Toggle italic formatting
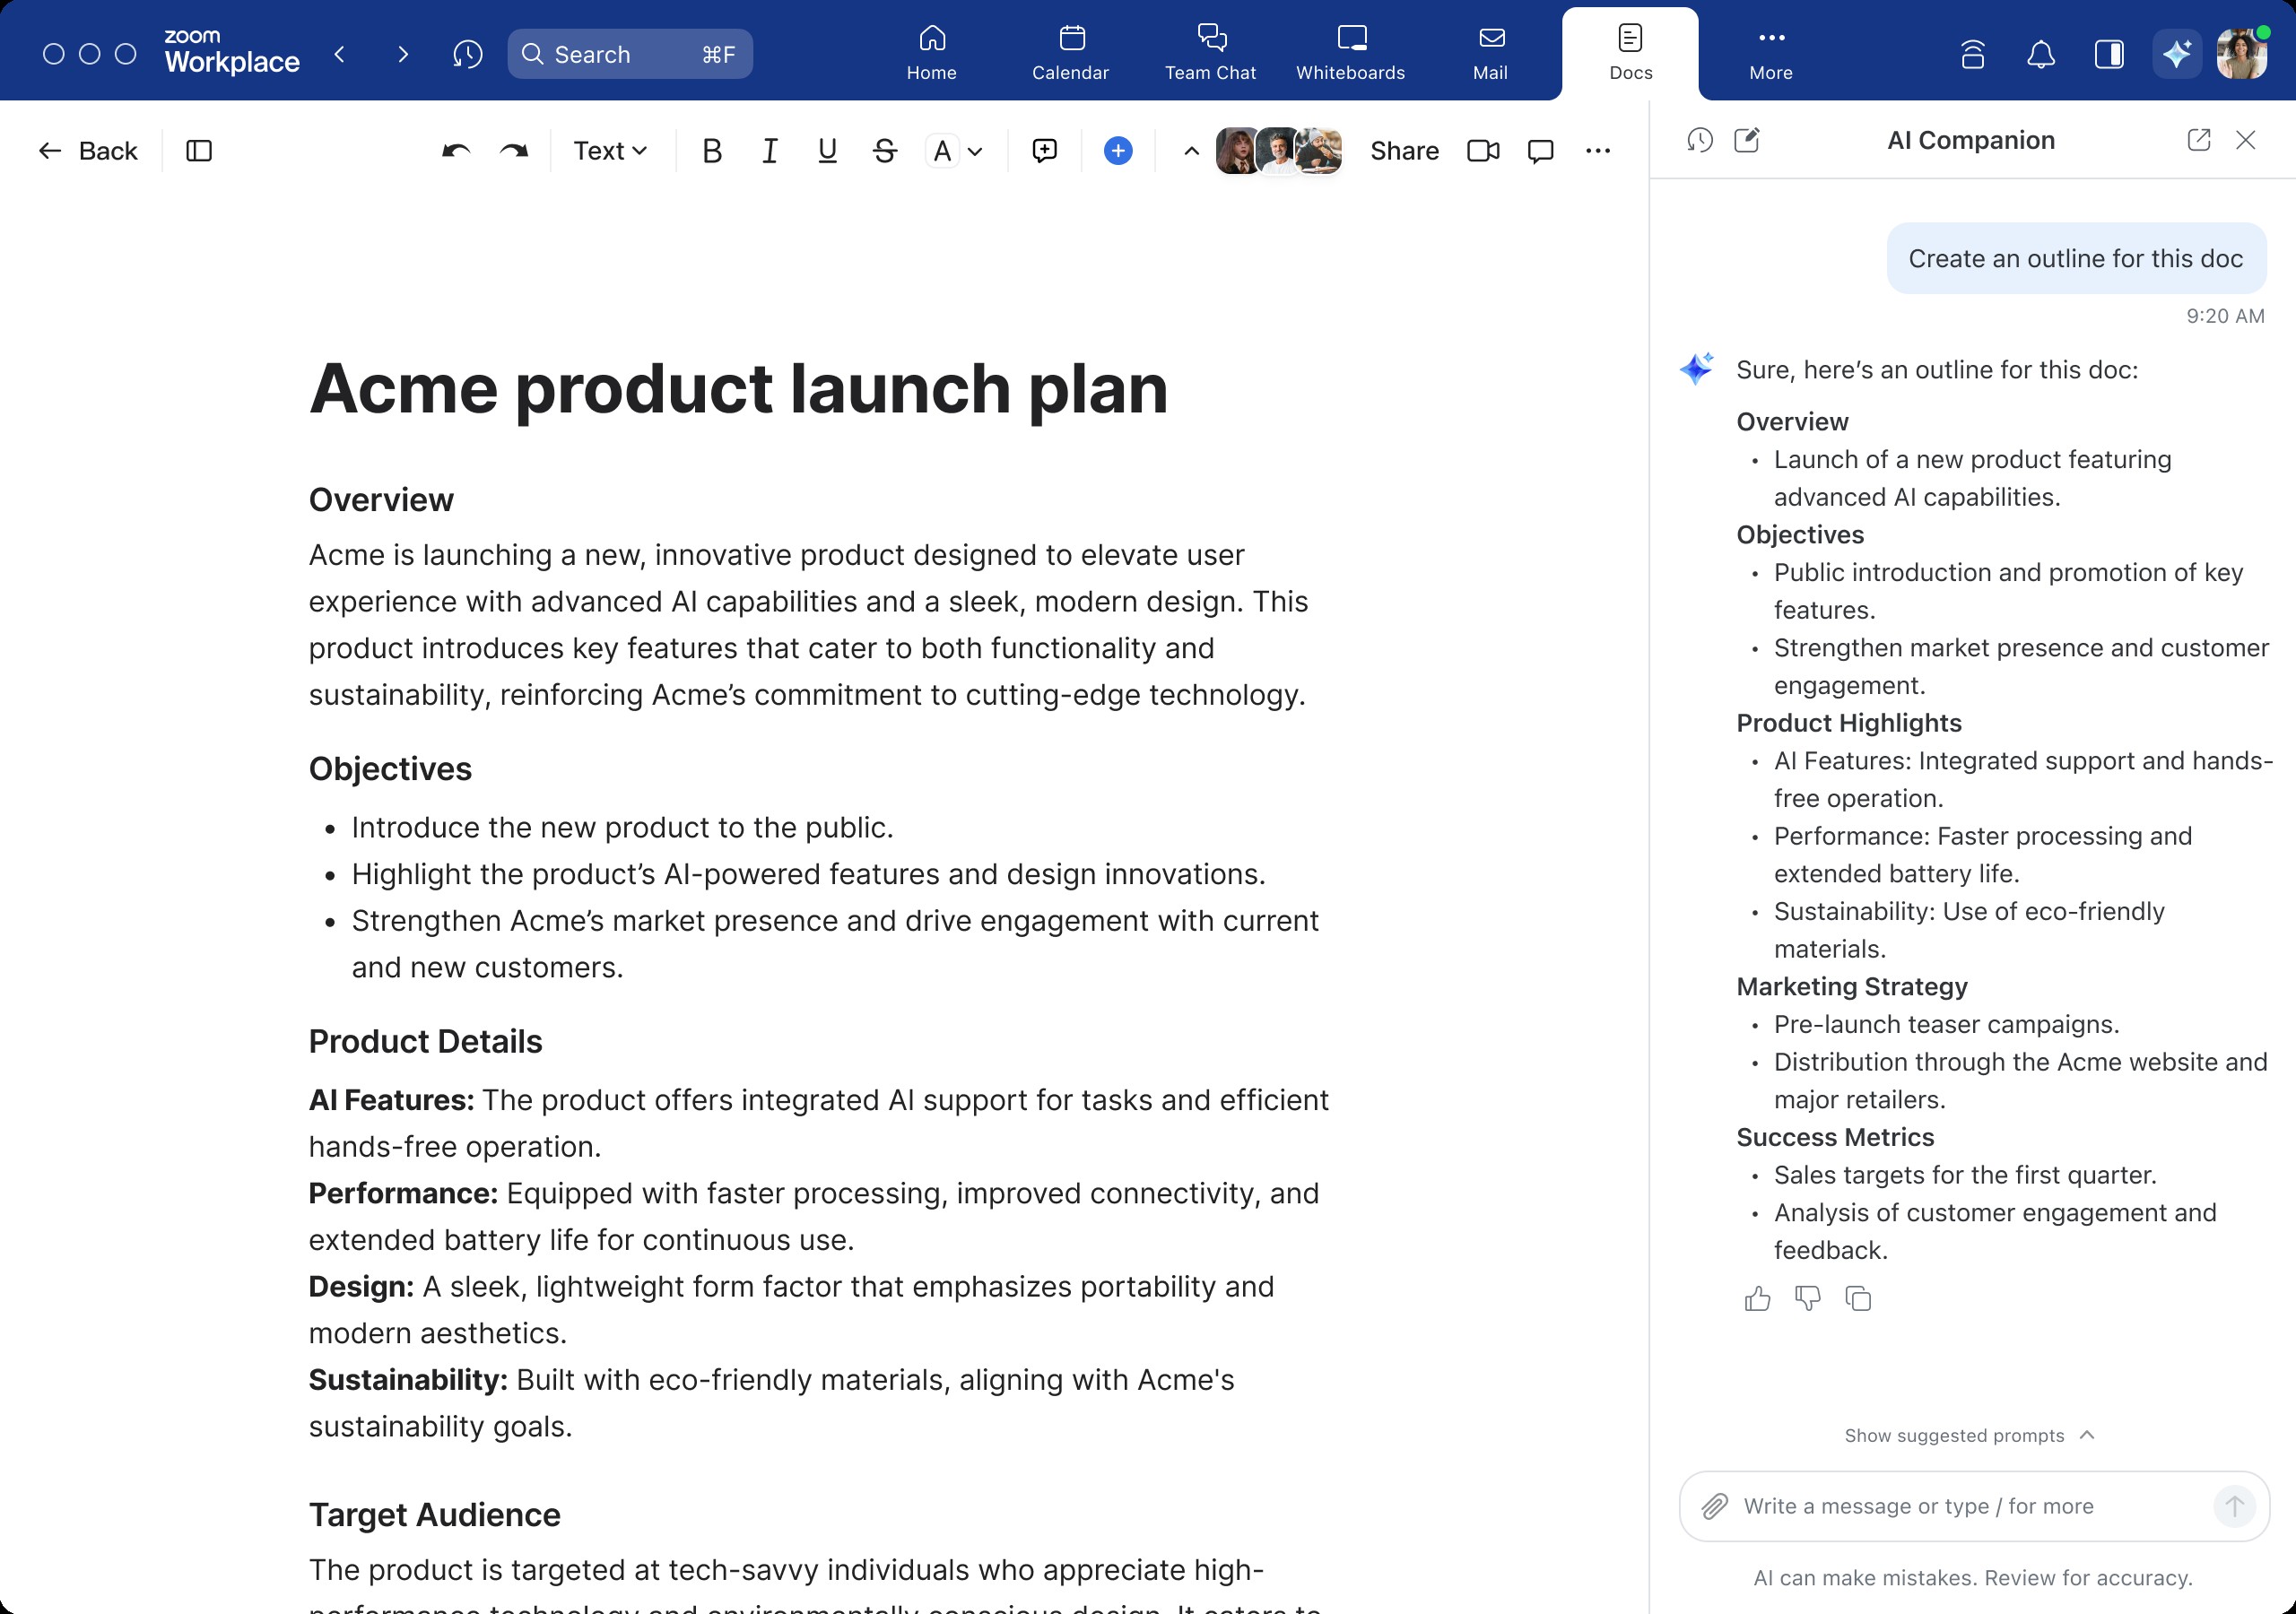This screenshot has width=2296, height=1614. pos(769,151)
